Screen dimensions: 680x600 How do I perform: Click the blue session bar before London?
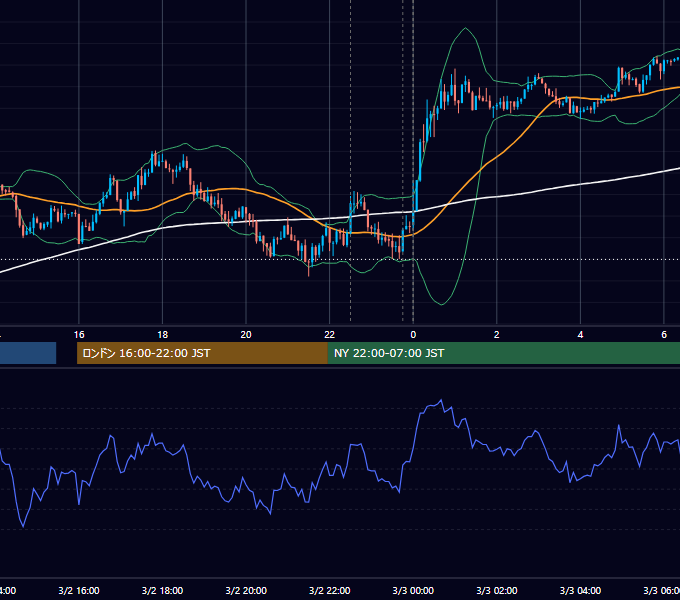pos(28,353)
